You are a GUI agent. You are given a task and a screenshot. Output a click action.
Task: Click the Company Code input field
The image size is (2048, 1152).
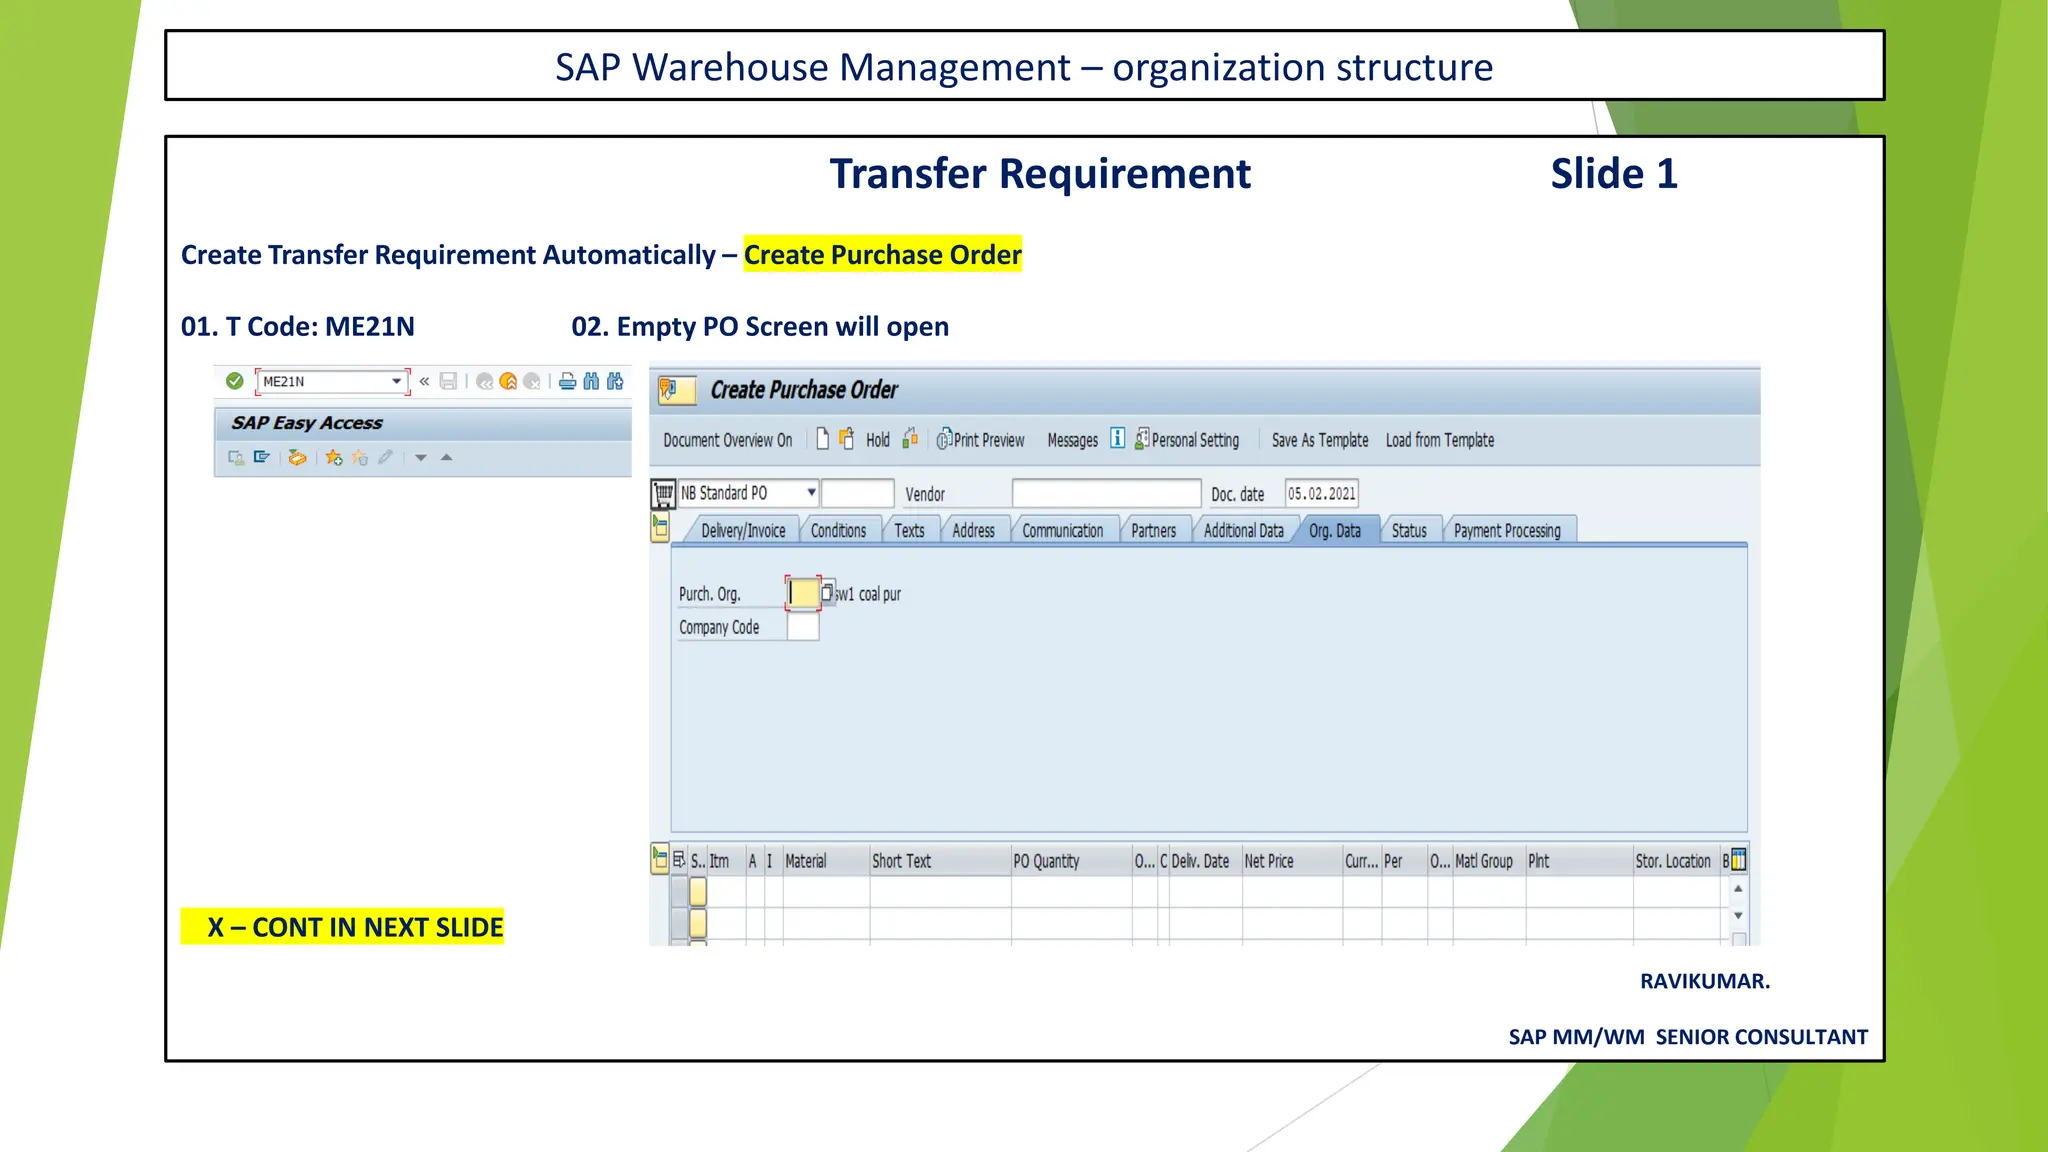[x=802, y=627]
